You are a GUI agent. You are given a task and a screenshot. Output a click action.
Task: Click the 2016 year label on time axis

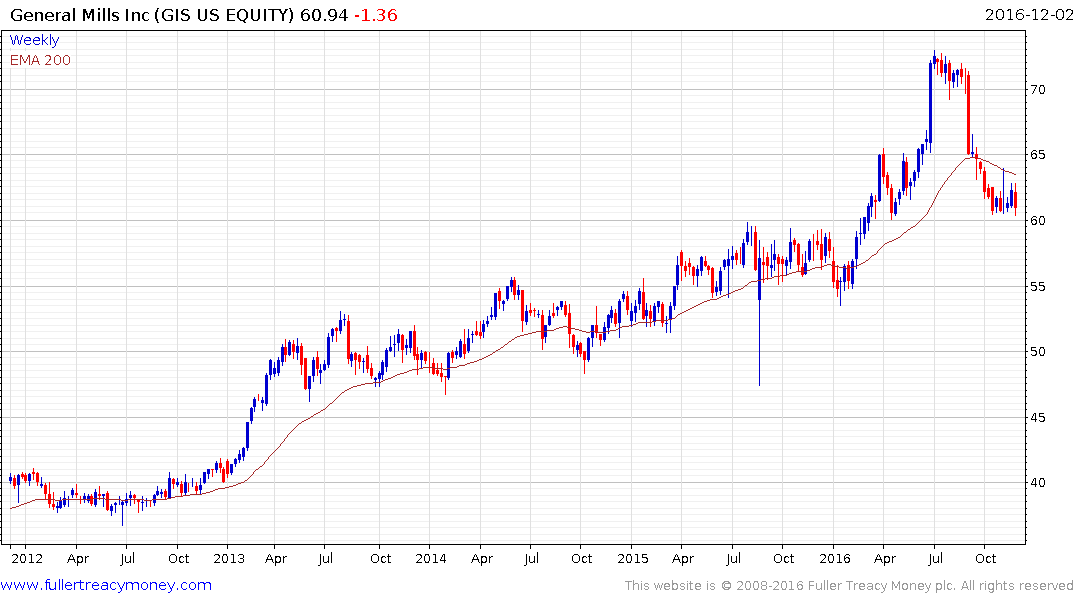click(834, 558)
